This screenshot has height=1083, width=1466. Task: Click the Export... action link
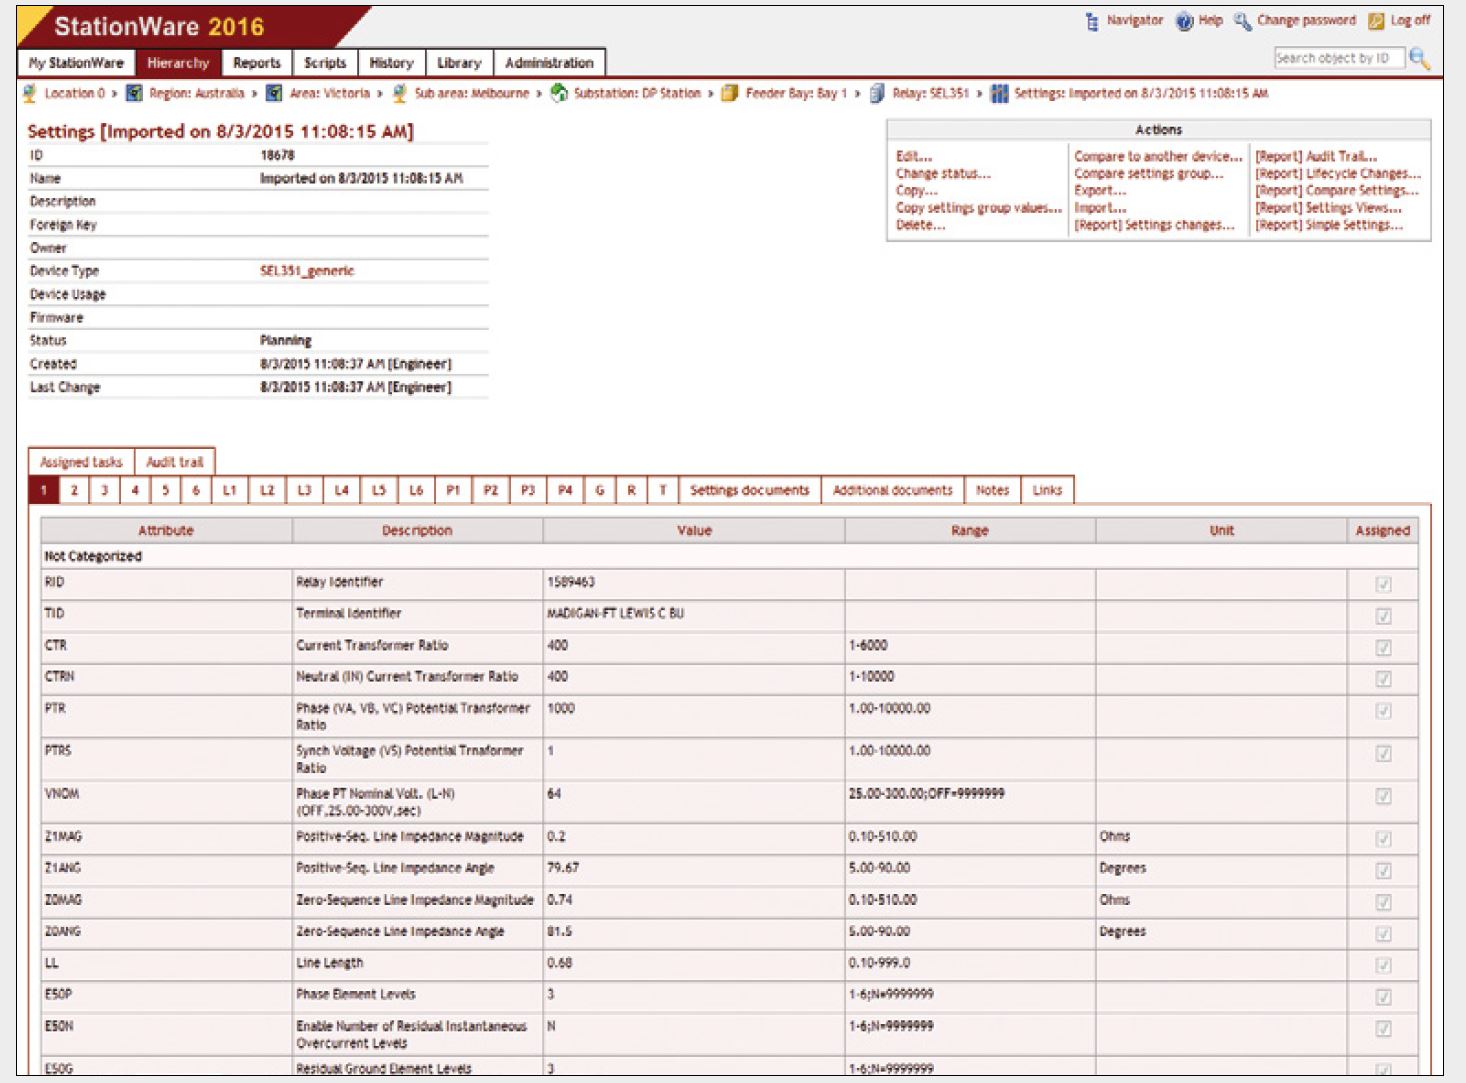coord(1100,190)
